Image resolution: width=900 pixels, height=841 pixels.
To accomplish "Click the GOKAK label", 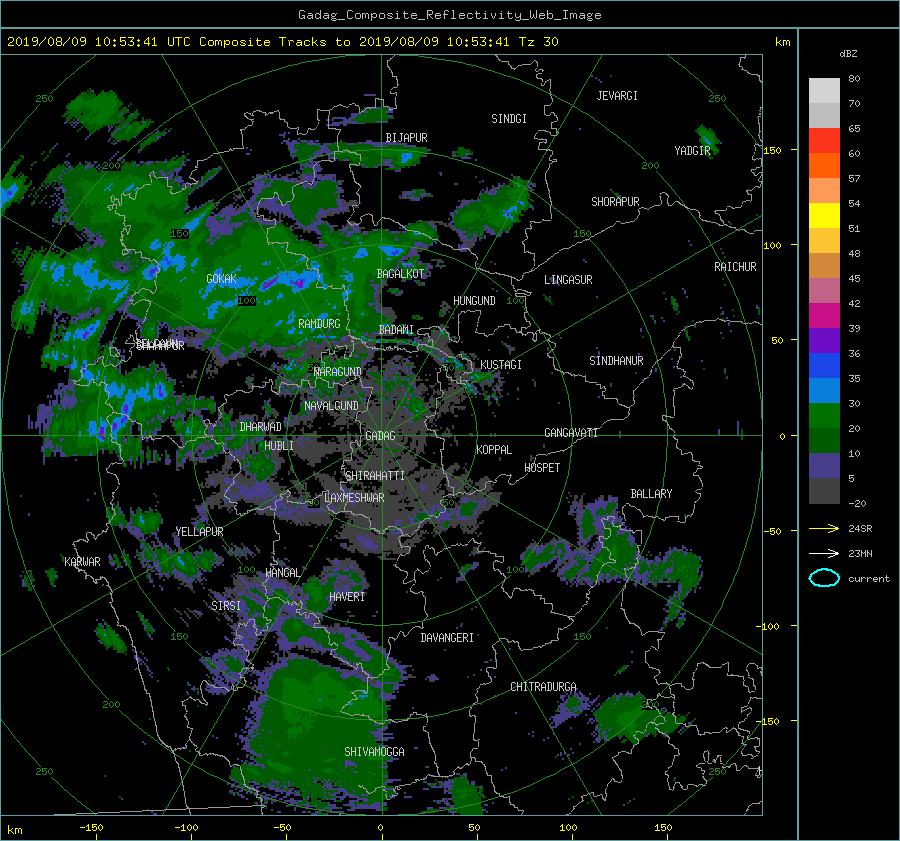I will click(221, 279).
